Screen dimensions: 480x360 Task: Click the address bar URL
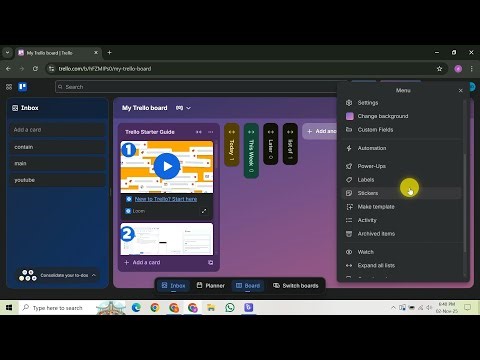tap(105, 69)
